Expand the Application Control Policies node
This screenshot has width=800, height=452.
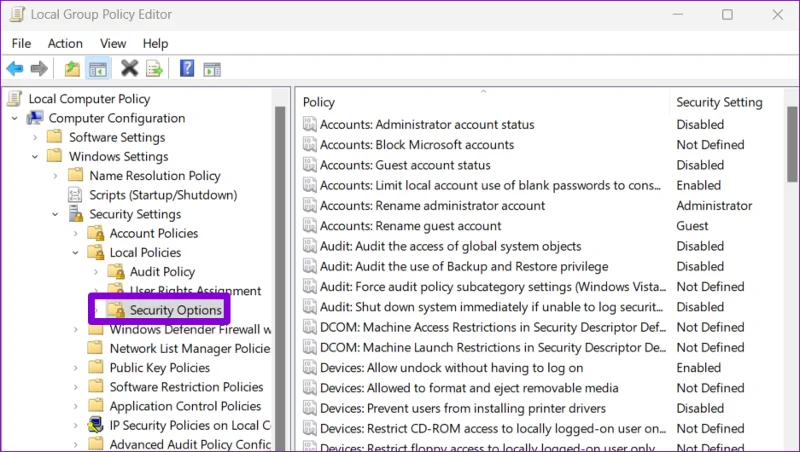click(76, 406)
